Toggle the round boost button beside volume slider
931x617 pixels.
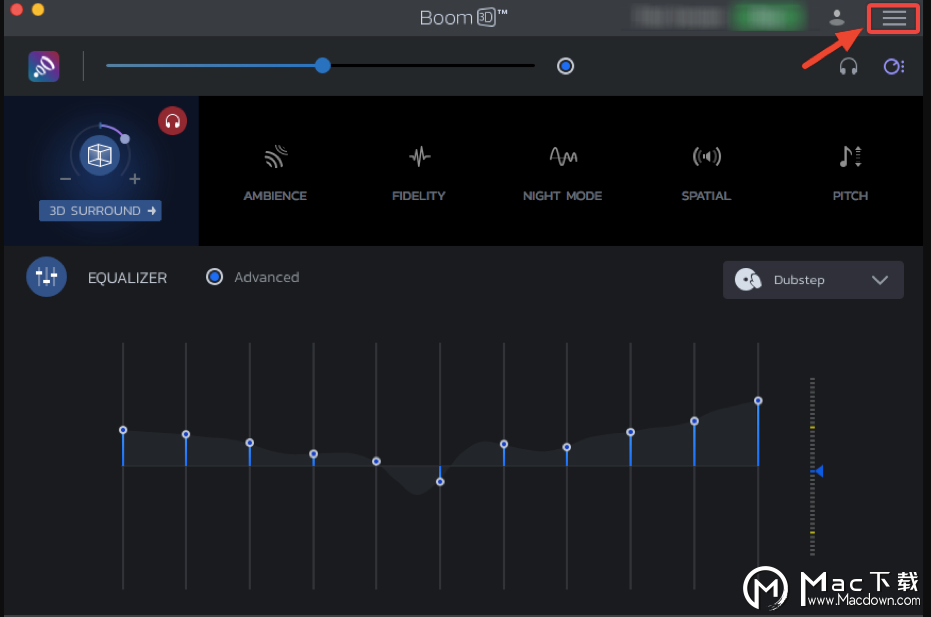coord(565,66)
